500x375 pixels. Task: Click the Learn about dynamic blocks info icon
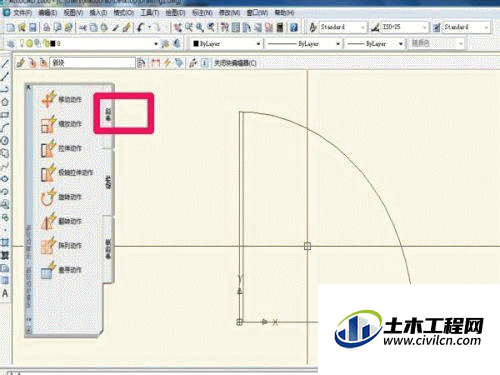pyautogui.click(x=205, y=63)
